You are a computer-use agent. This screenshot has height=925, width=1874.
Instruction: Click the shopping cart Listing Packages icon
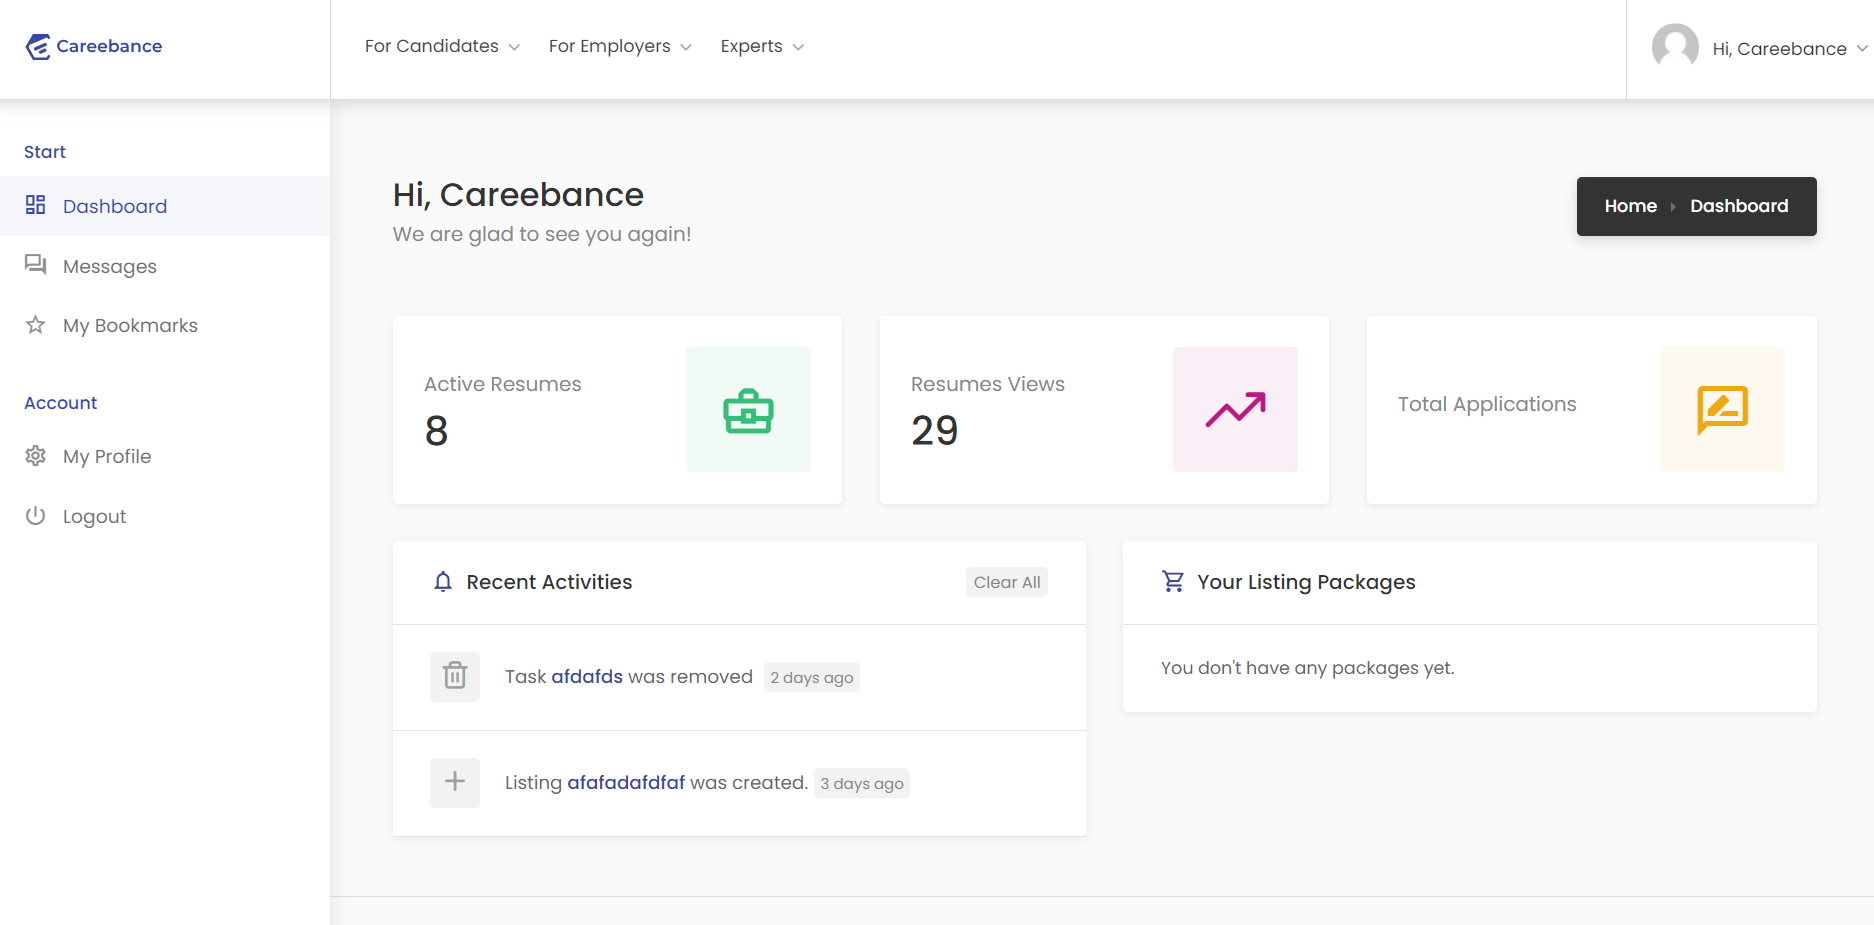pos(1173,582)
